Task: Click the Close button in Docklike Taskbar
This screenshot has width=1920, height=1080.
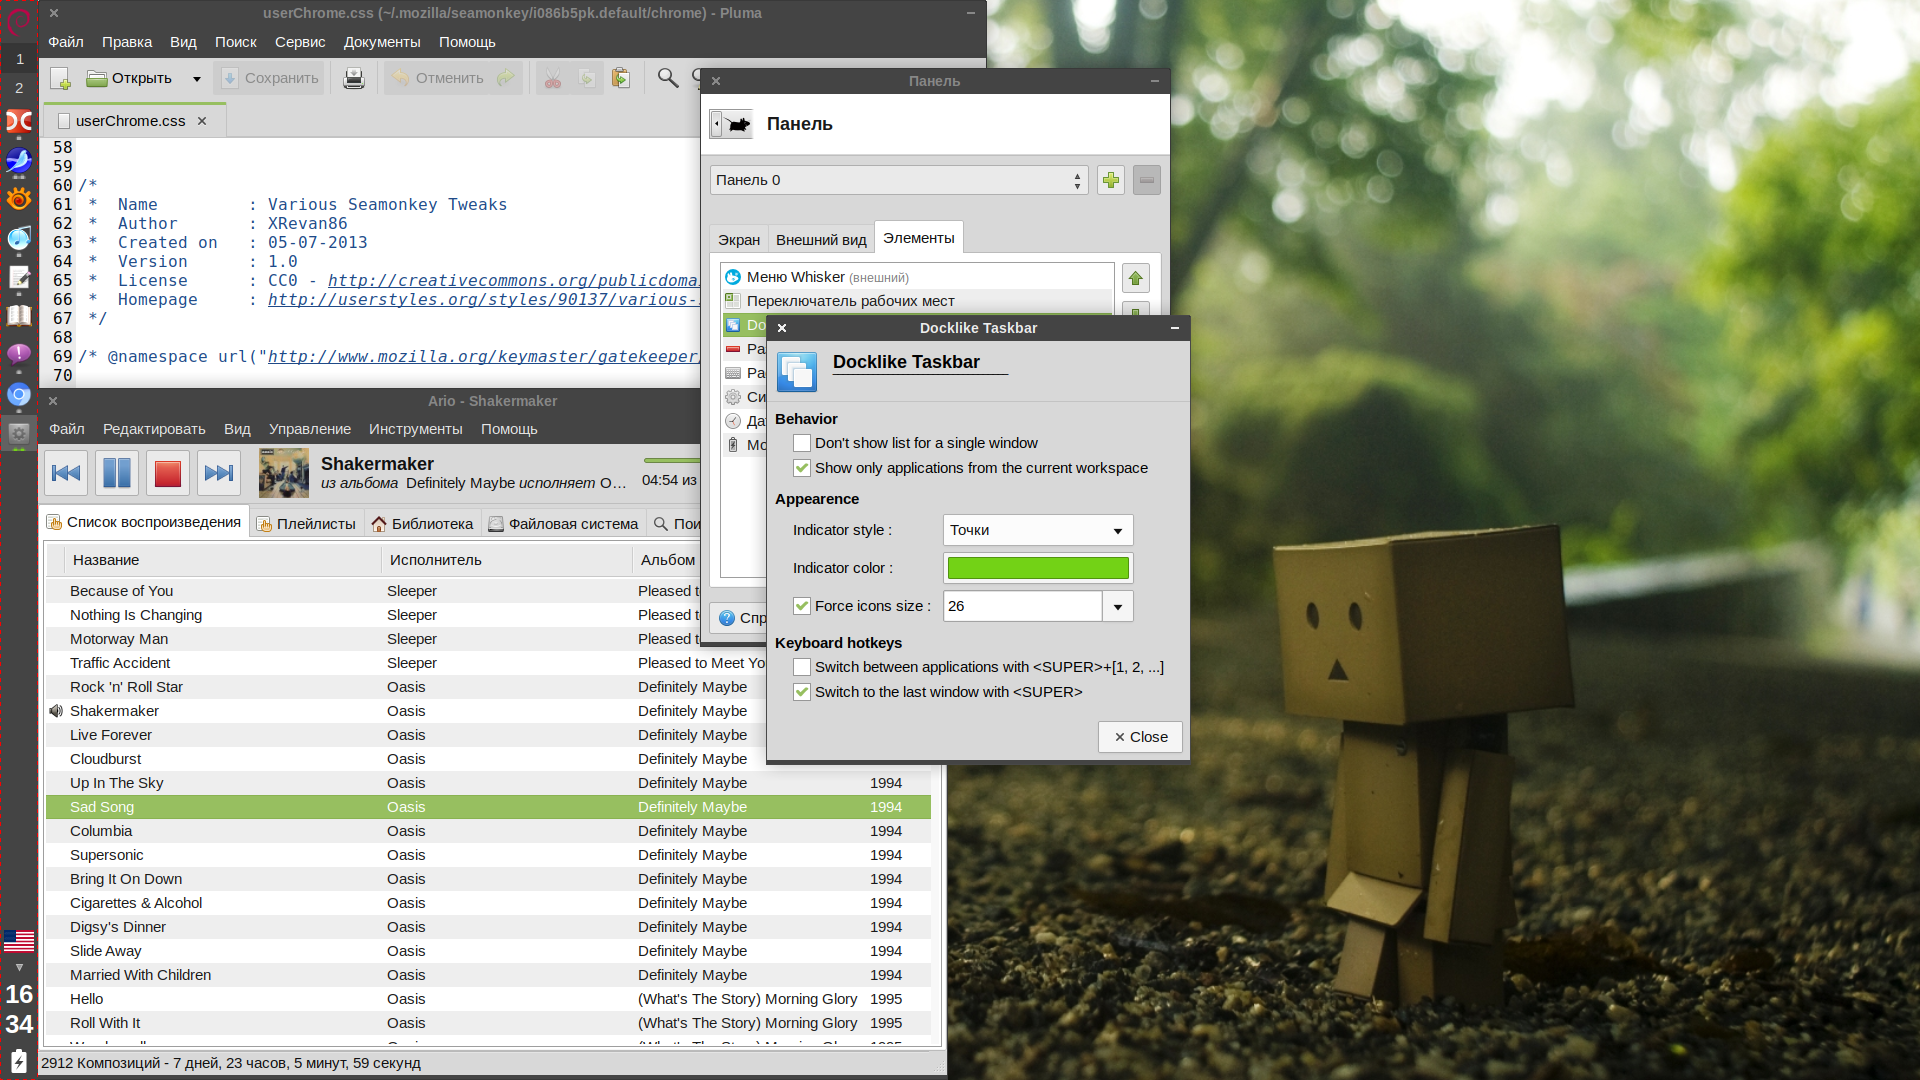Action: 1140,737
